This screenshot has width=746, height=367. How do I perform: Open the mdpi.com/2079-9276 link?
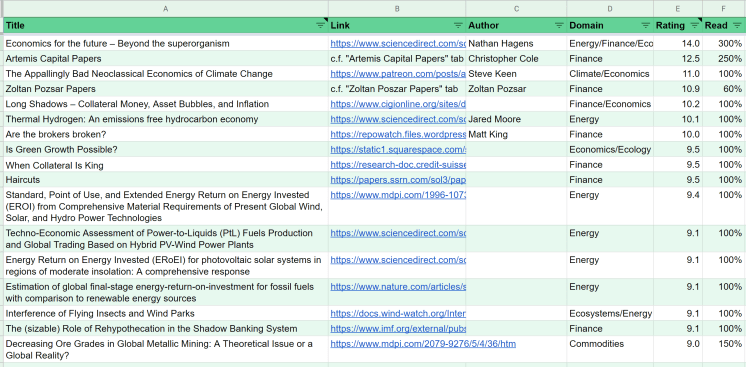pyautogui.click(x=423, y=344)
